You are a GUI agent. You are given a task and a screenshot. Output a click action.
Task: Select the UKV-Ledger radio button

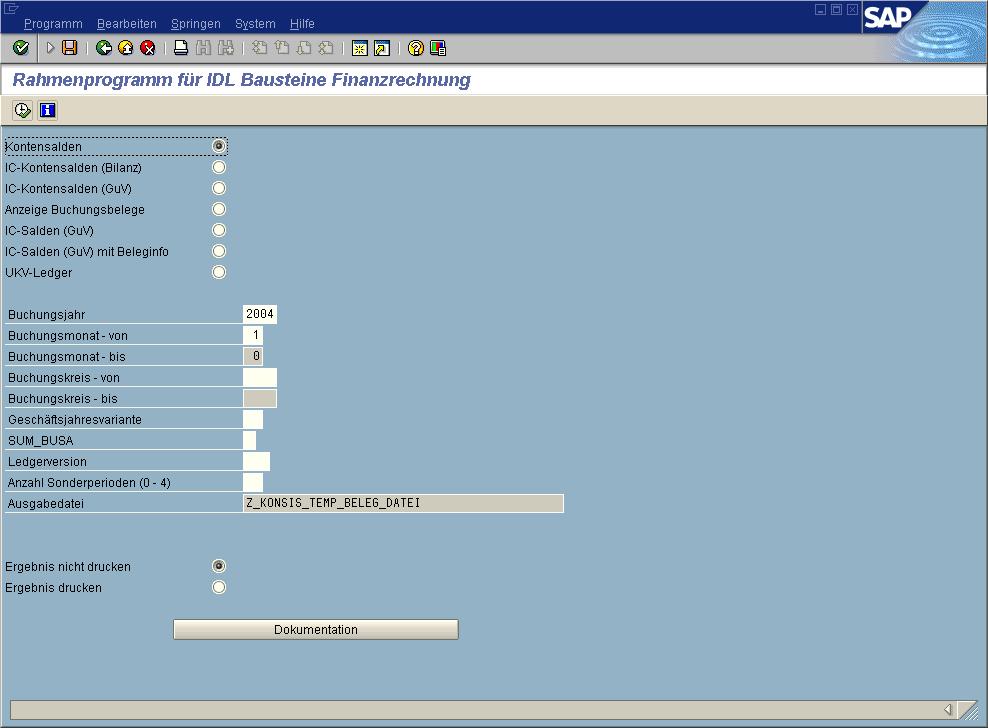[219, 272]
